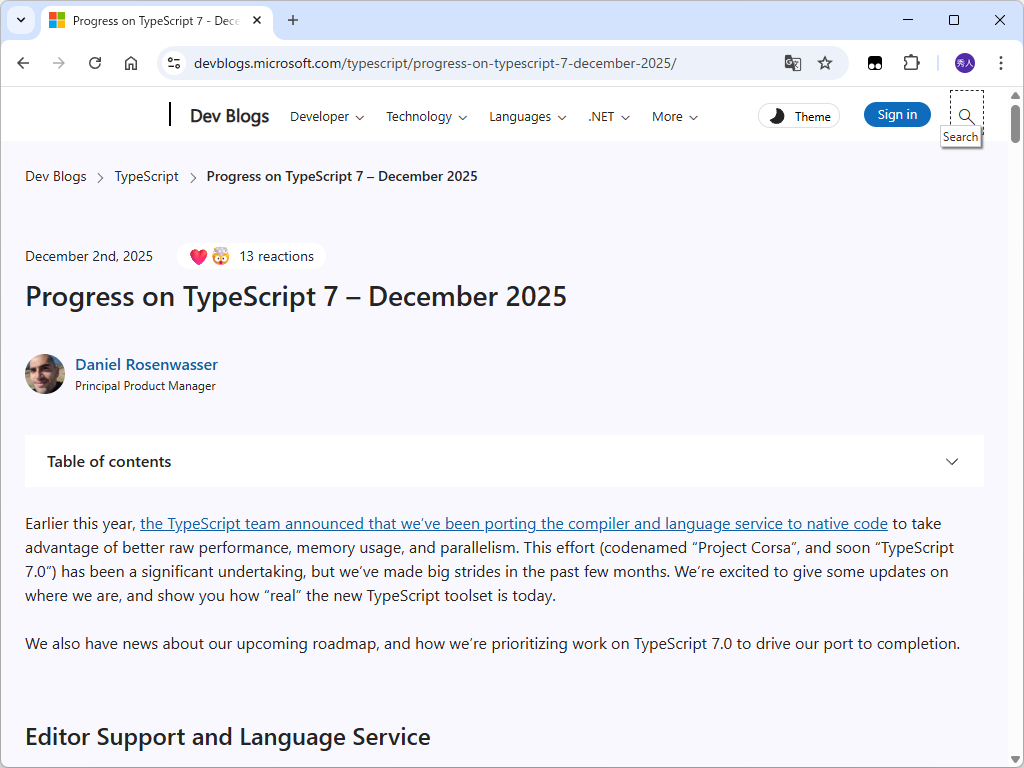Open site information icon in address bar
The image size is (1024, 768).
(x=174, y=63)
